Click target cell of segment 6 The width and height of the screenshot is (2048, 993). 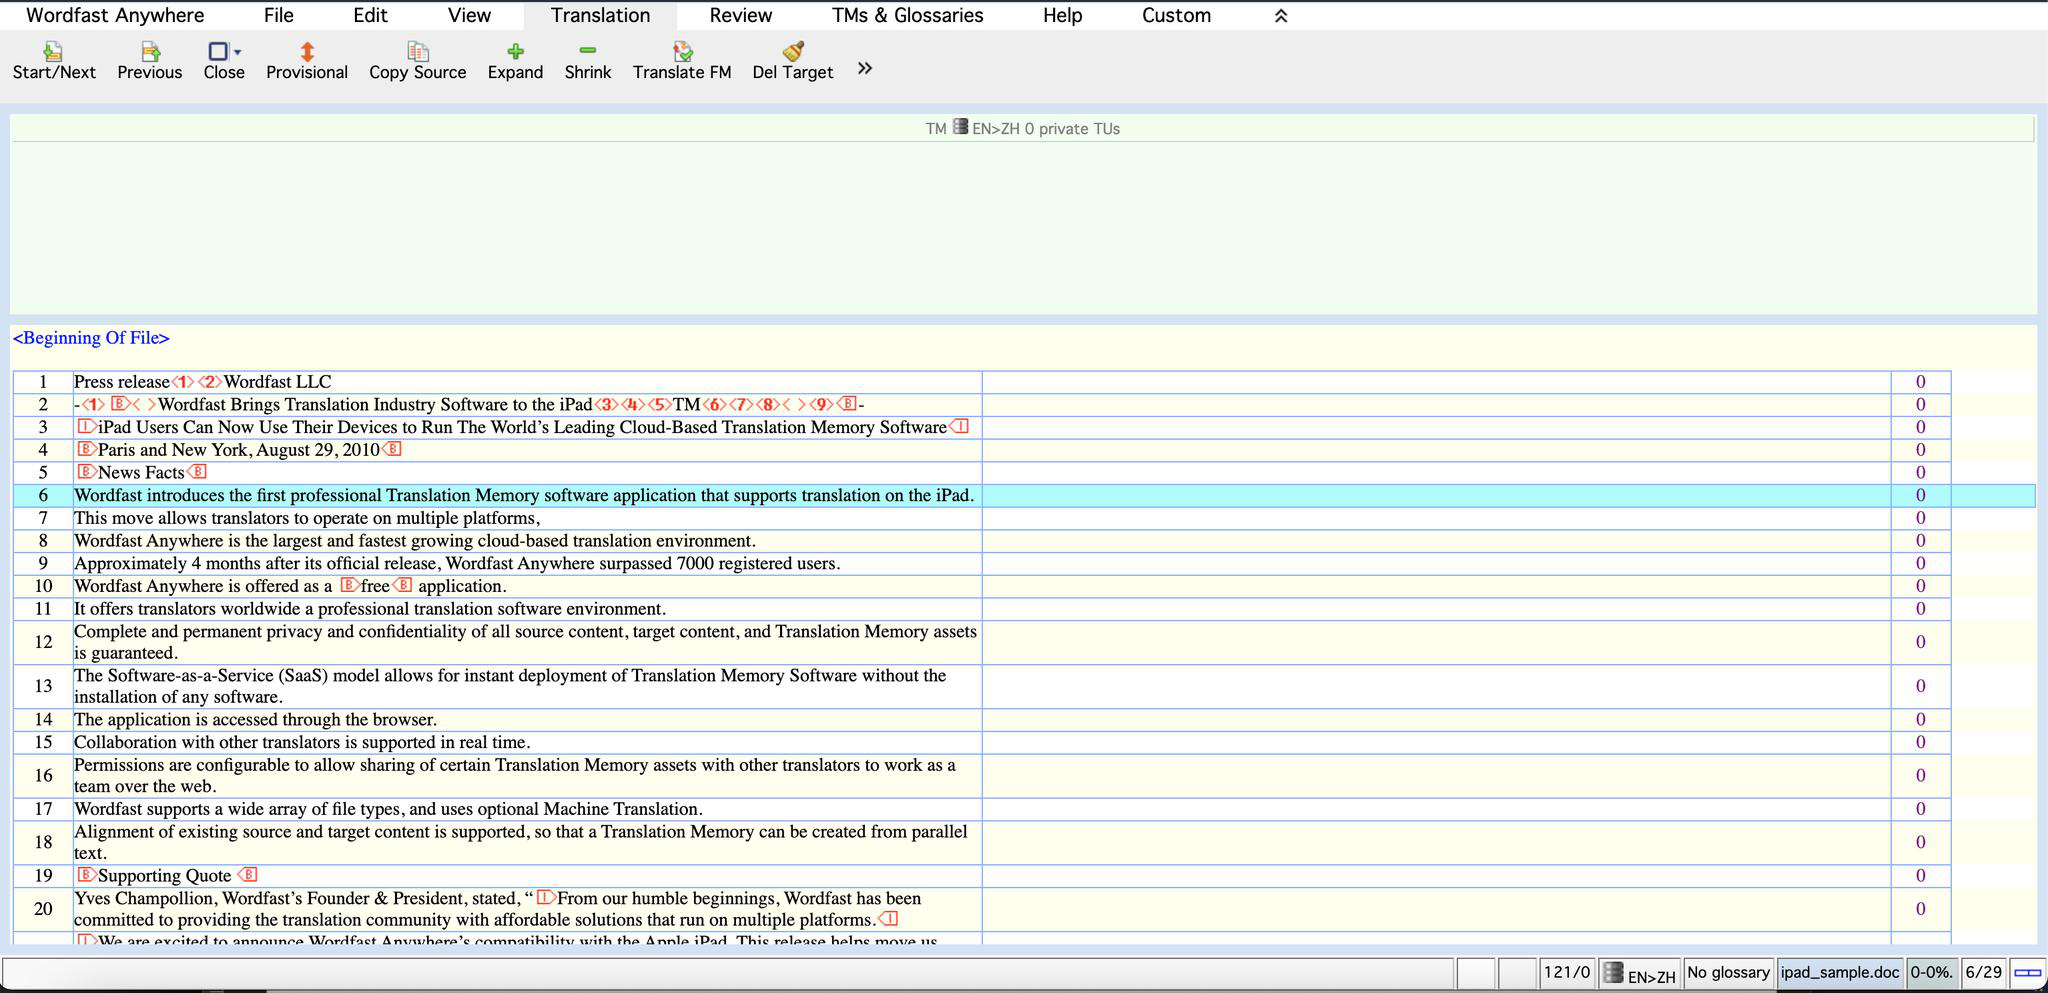coord(1436,496)
